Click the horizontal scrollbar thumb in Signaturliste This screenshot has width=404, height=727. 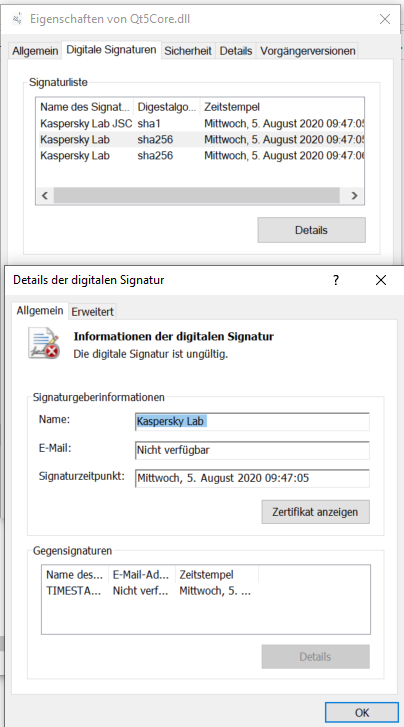click(197, 195)
